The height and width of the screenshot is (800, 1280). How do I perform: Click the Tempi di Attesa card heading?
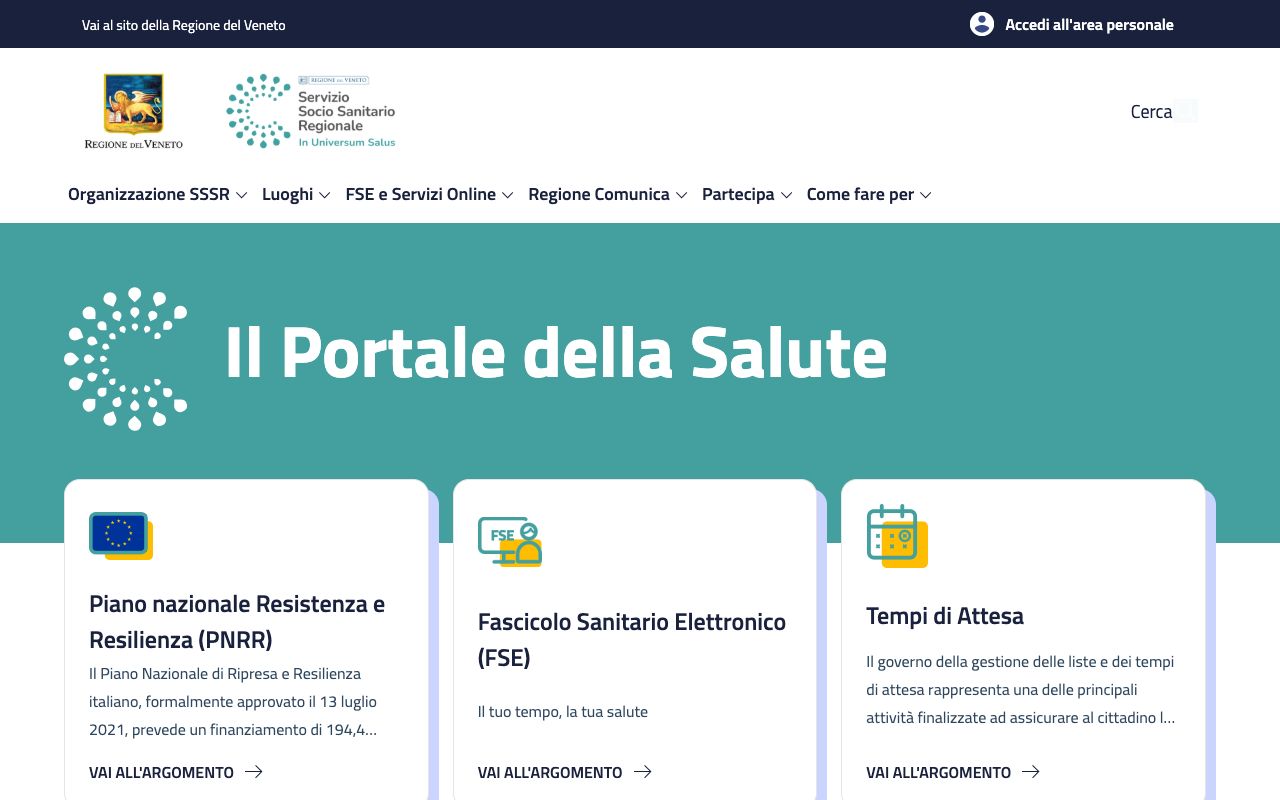945,616
